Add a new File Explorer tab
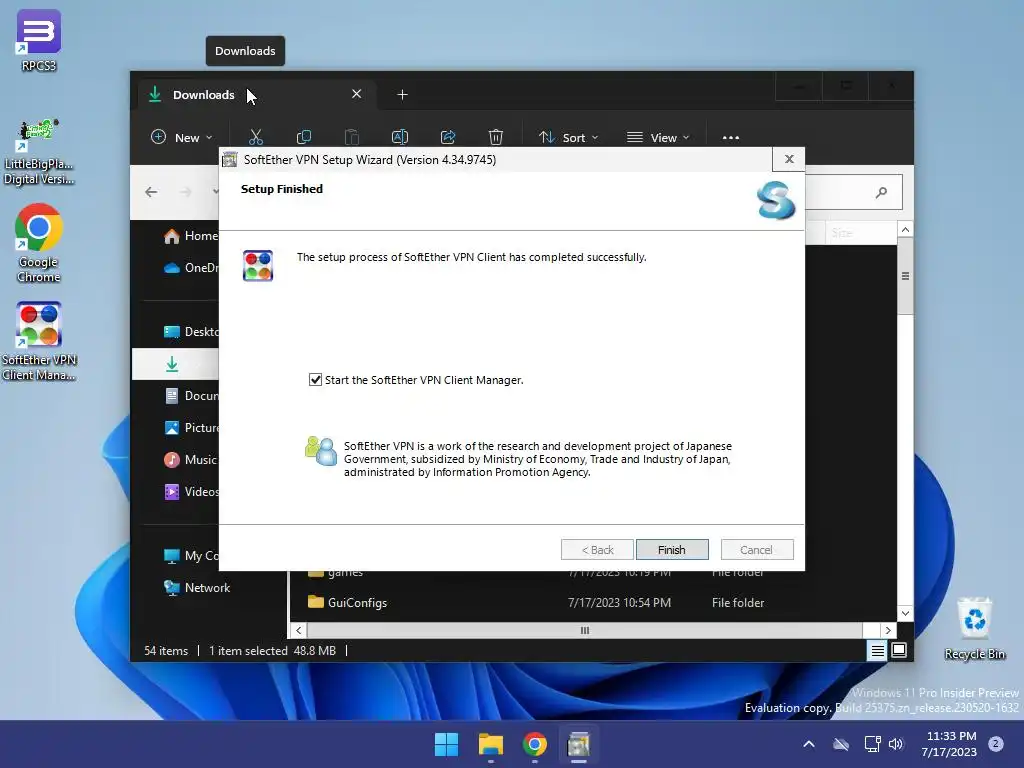The height and width of the screenshot is (768, 1024). click(402, 95)
